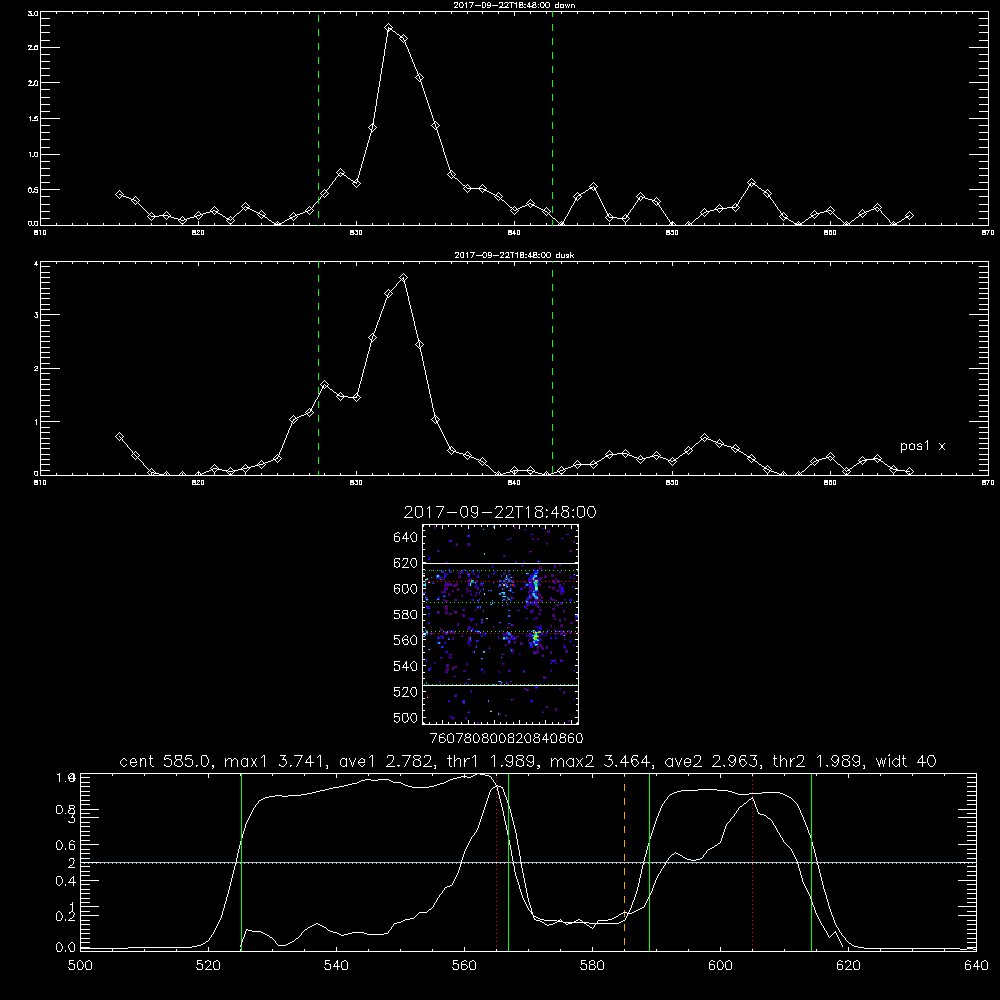Viewport: 1000px width, 1000px height.
Task: Click heatmap y-axis label '640'
Action: (406, 538)
